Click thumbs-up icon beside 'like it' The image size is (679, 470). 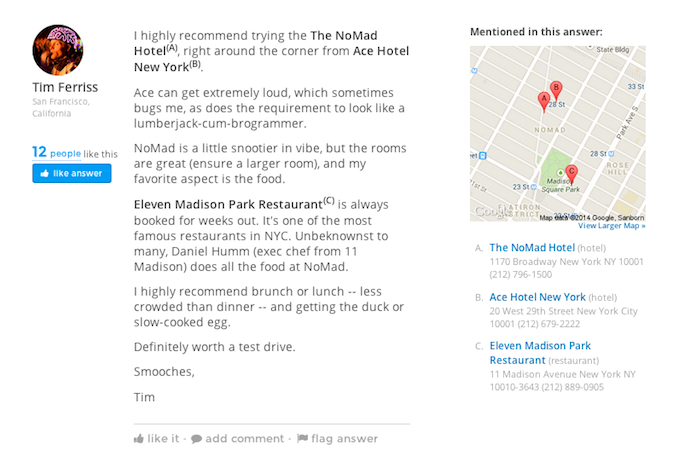pos(139,439)
